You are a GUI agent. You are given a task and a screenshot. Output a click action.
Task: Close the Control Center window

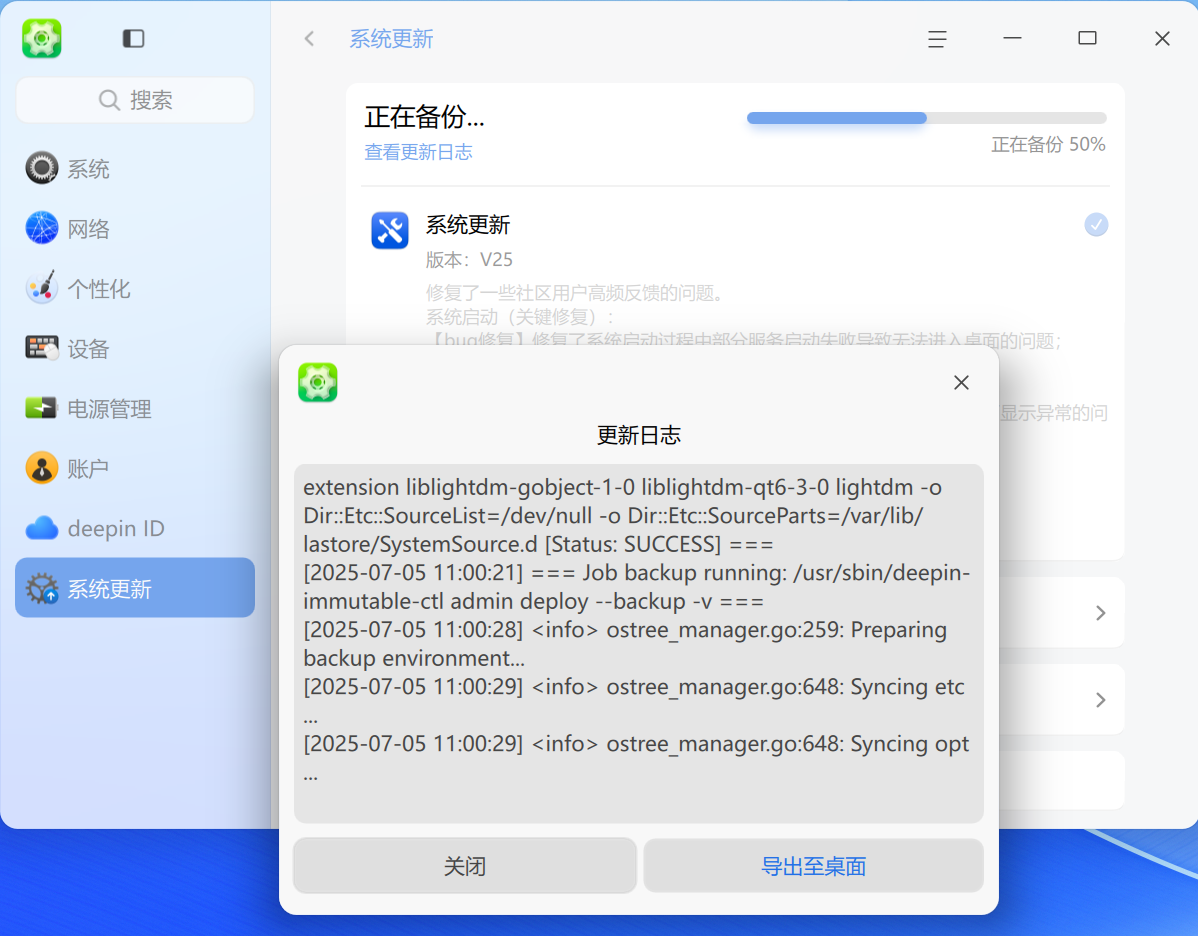pyautogui.click(x=1162, y=38)
